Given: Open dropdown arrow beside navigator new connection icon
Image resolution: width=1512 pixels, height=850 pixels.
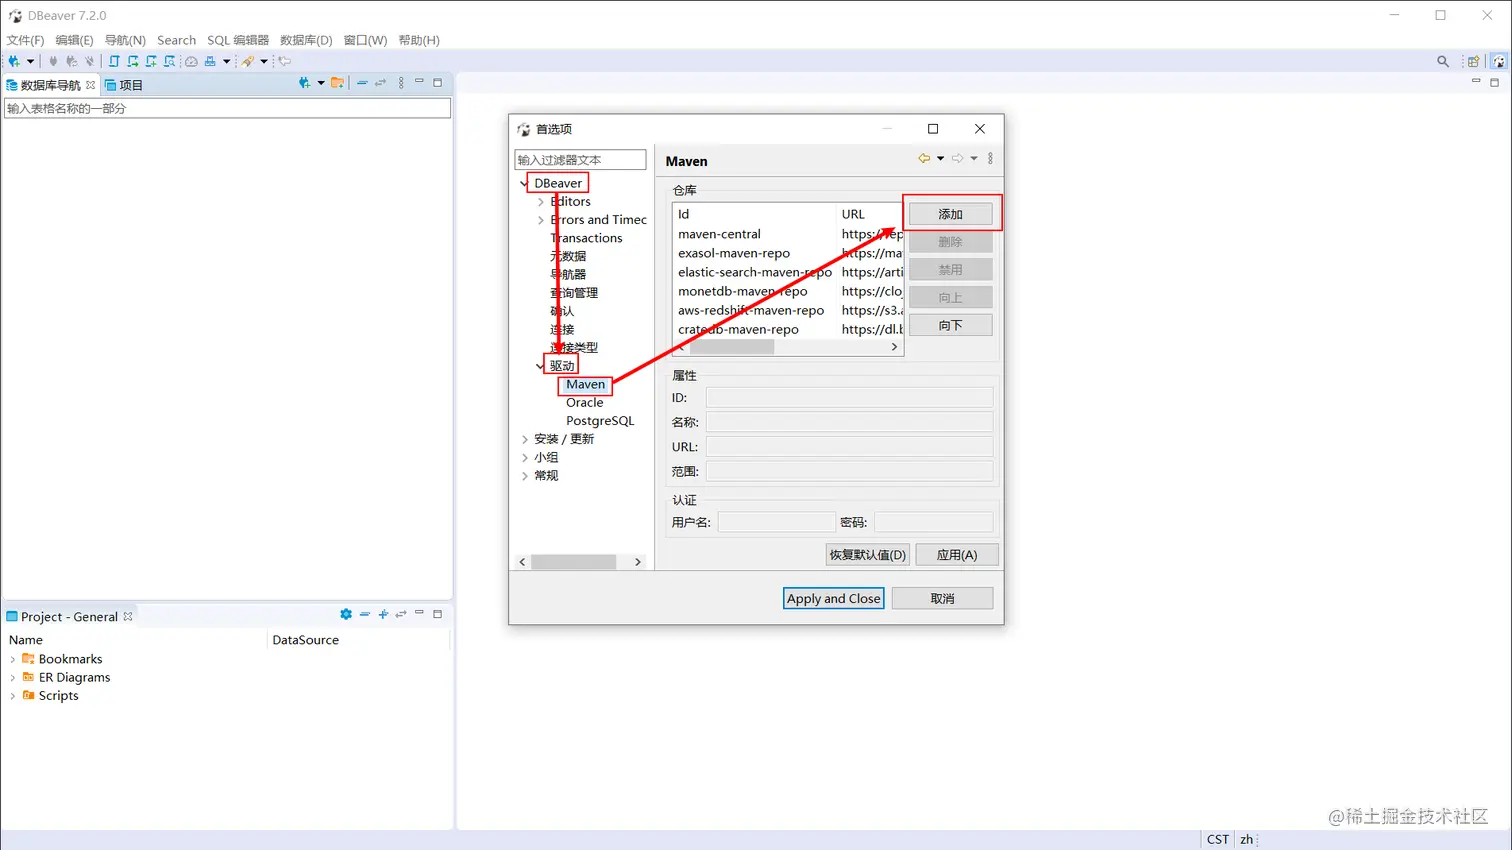Looking at the screenshot, I should point(321,83).
